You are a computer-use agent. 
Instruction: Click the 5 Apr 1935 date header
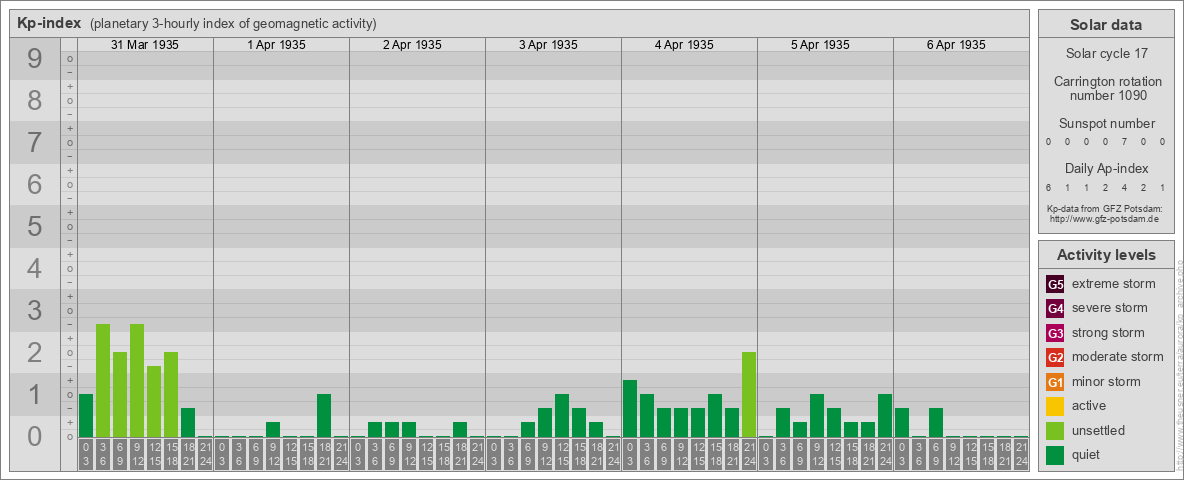tap(820, 45)
